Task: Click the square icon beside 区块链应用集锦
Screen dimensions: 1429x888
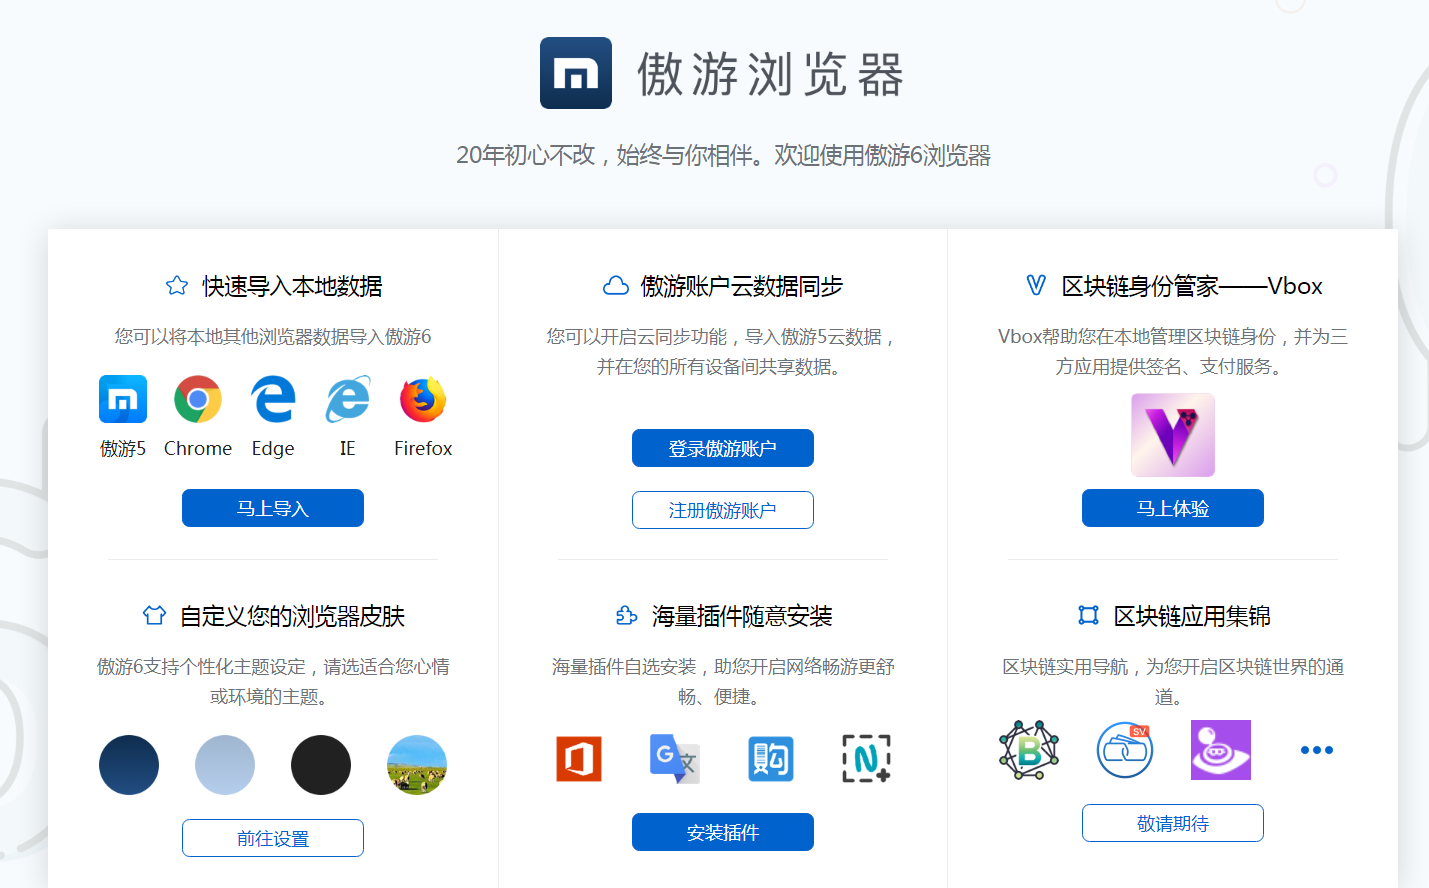Action: (x=1088, y=615)
